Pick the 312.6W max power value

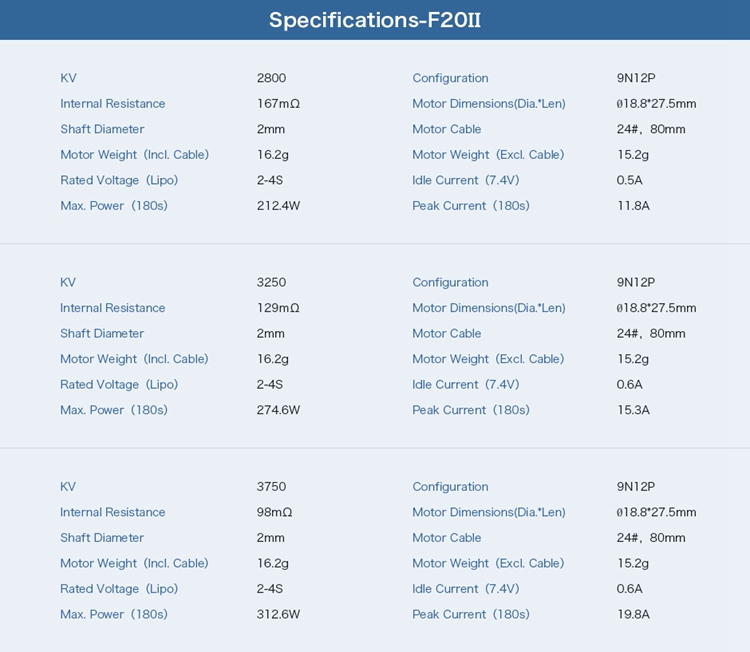click(x=278, y=614)
